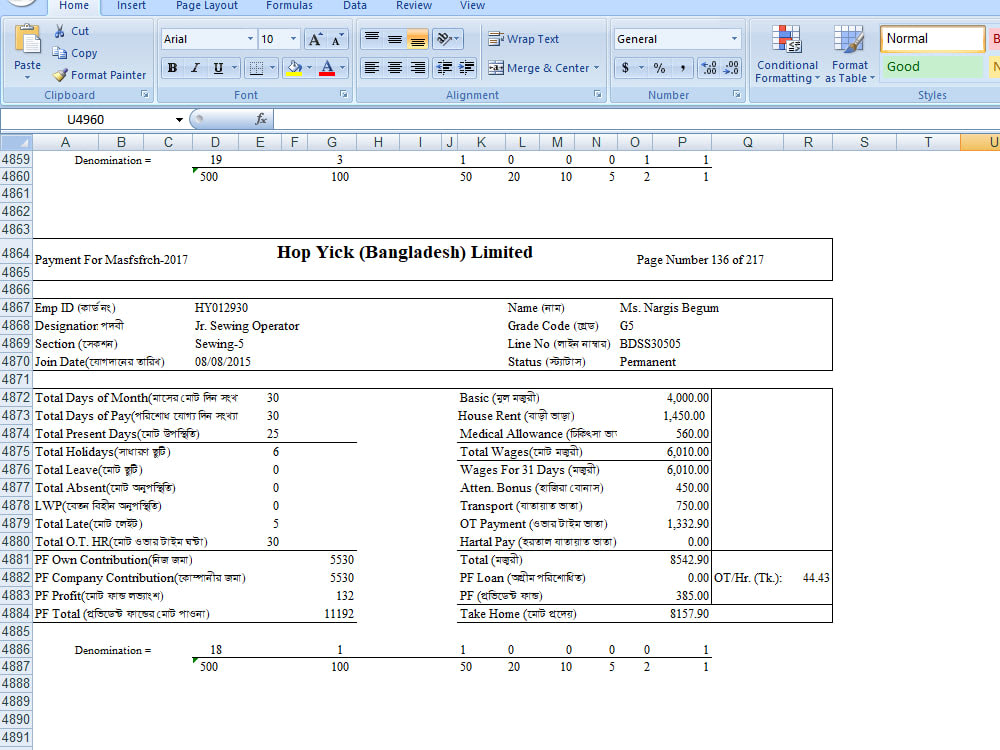Open the Formulas tab
1000x750 pixels.
[290, 6]
